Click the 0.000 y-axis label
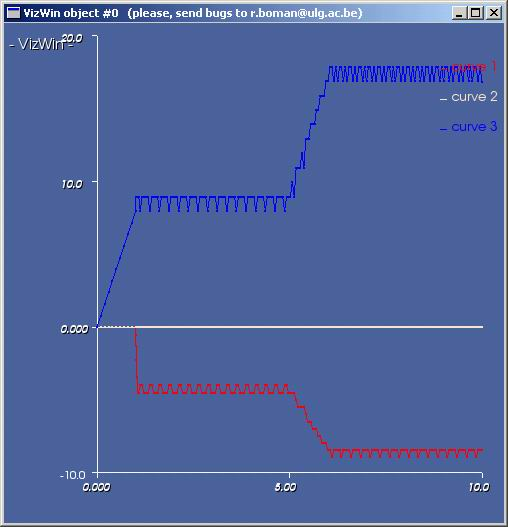 (74, 329)
